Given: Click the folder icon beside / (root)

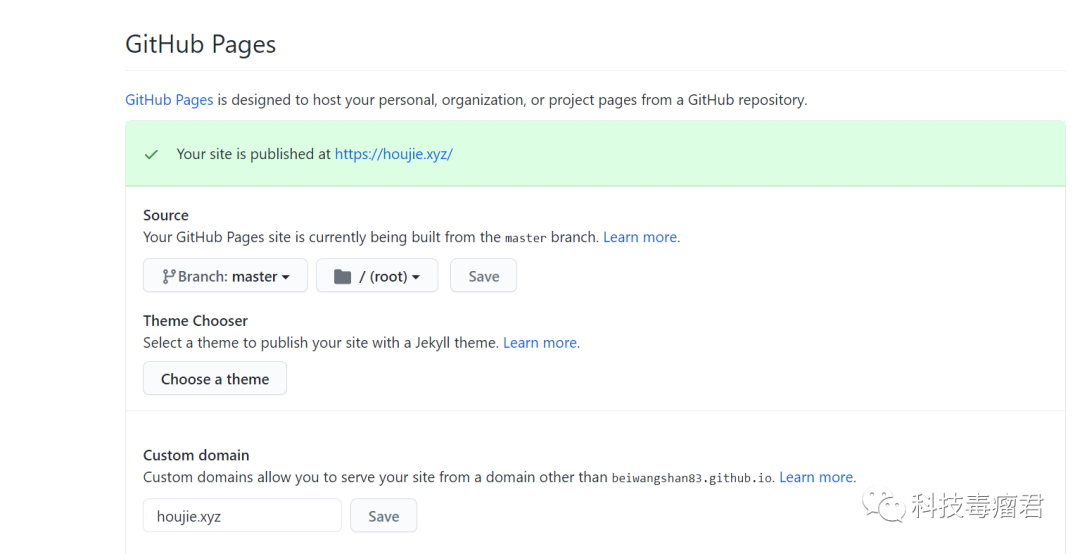Looking at the screenshot, I should pyautogui.click(x=342, y=276).
